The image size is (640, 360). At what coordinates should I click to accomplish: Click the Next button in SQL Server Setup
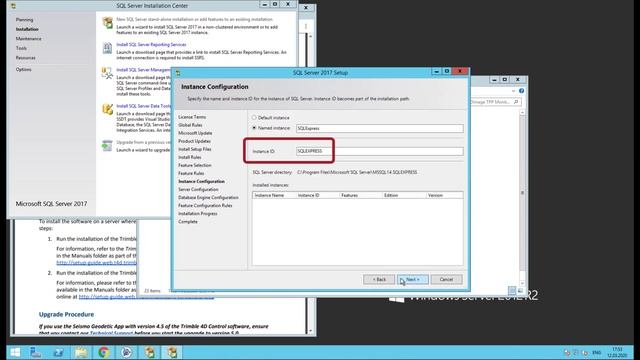click(413, 280)
